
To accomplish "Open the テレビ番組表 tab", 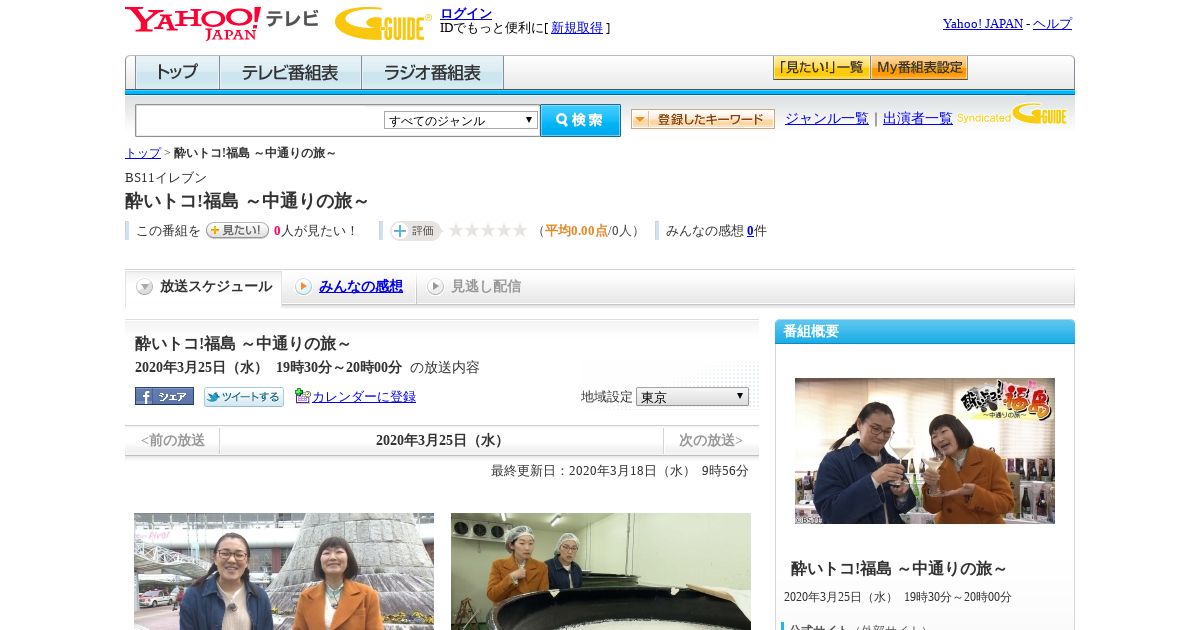I will [290, 73].
